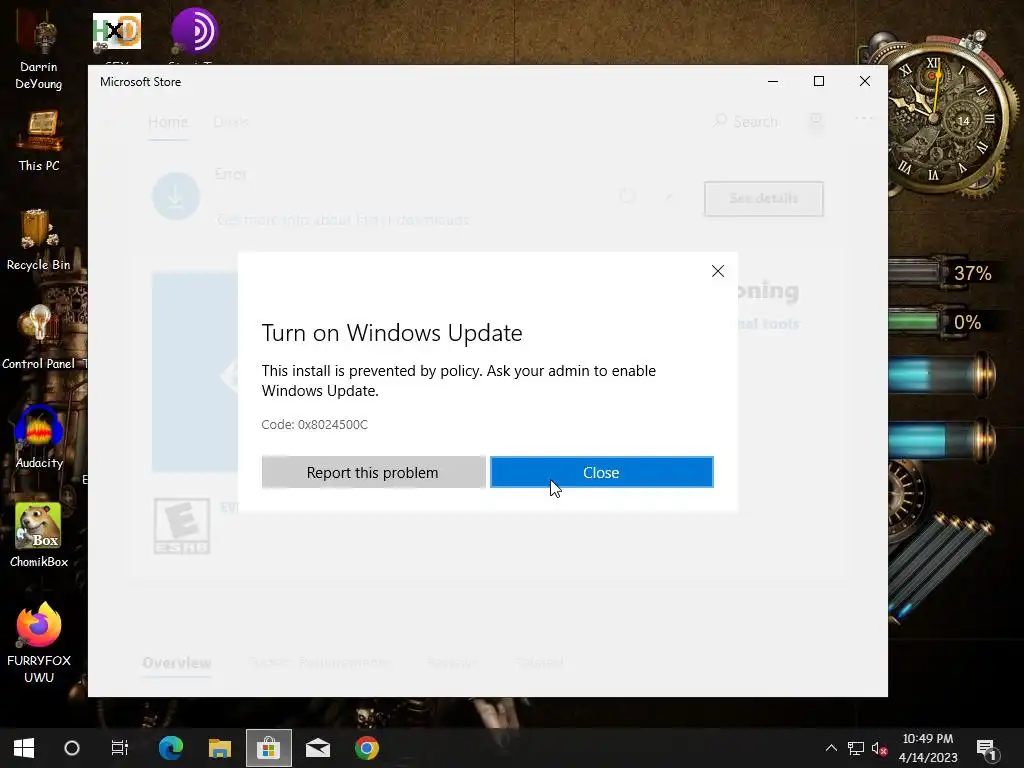Open clock showing 10:49 PM

click(928, 748)
